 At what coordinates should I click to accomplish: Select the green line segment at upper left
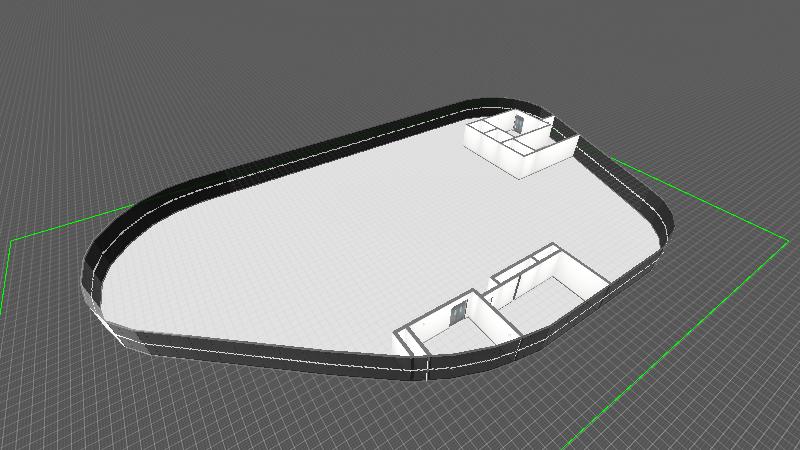(70, 225)
